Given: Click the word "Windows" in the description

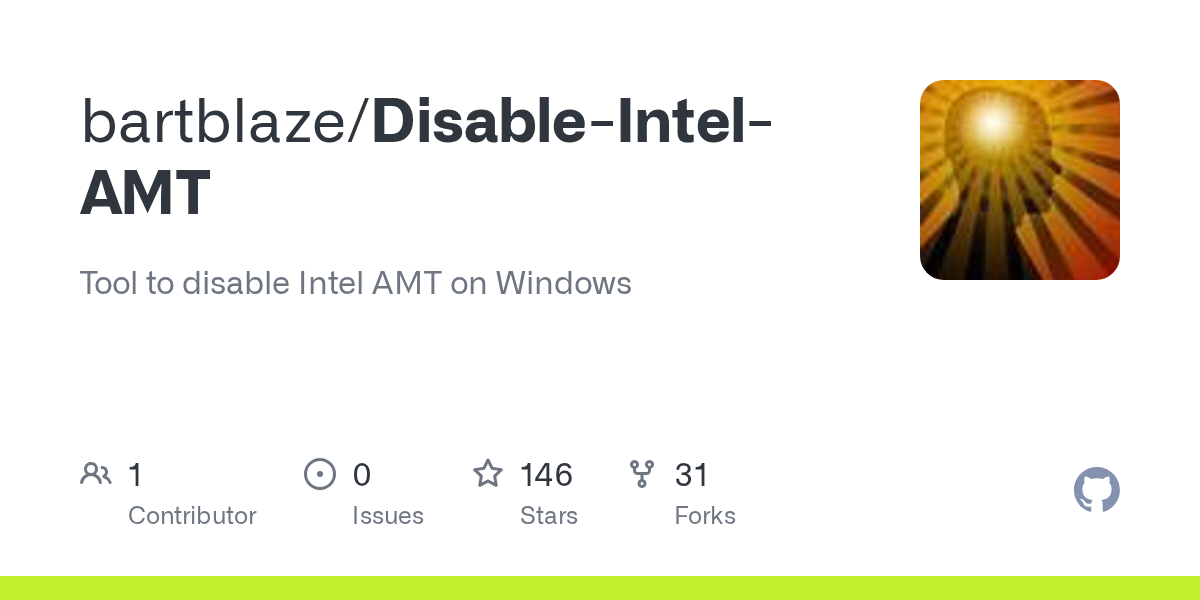Looking at the screenshot, I should 563,283.
